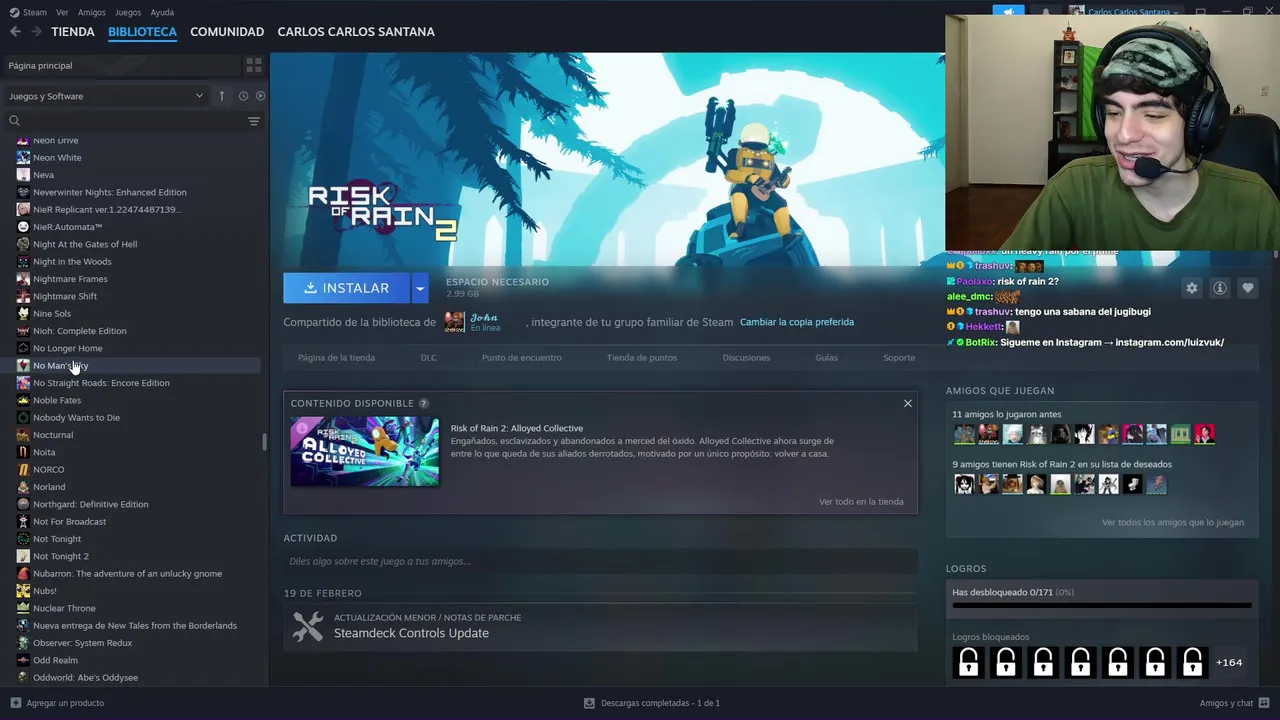Open the Amigos menu

click(x=92, y=12)
